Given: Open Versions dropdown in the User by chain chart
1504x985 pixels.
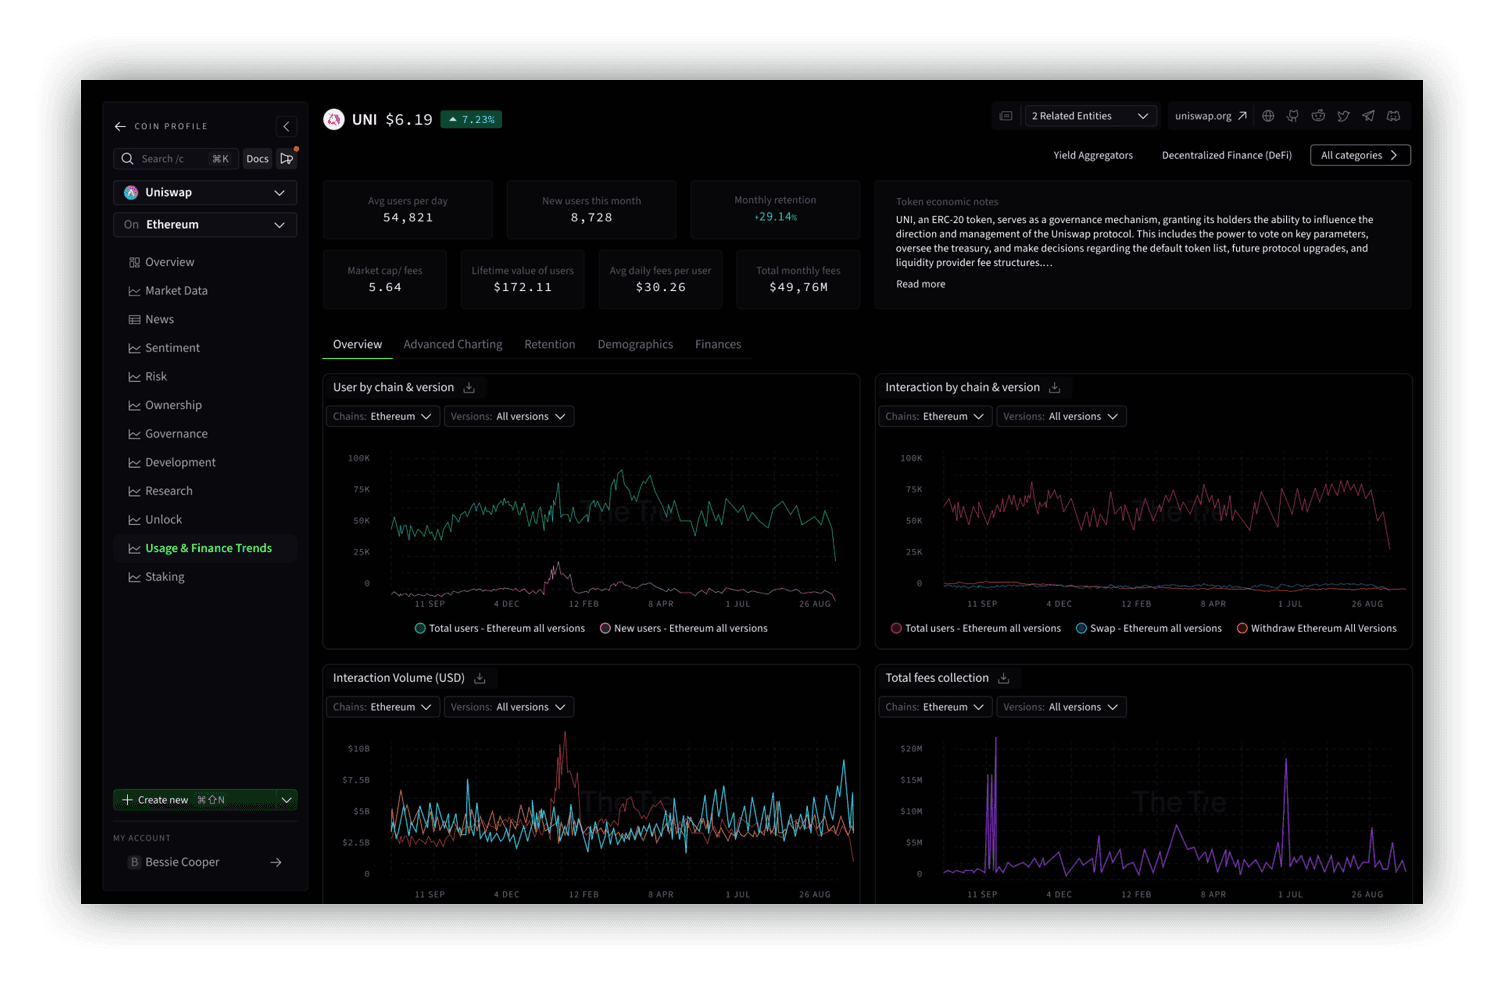Looking at the screenshot, I should [509, 417].
